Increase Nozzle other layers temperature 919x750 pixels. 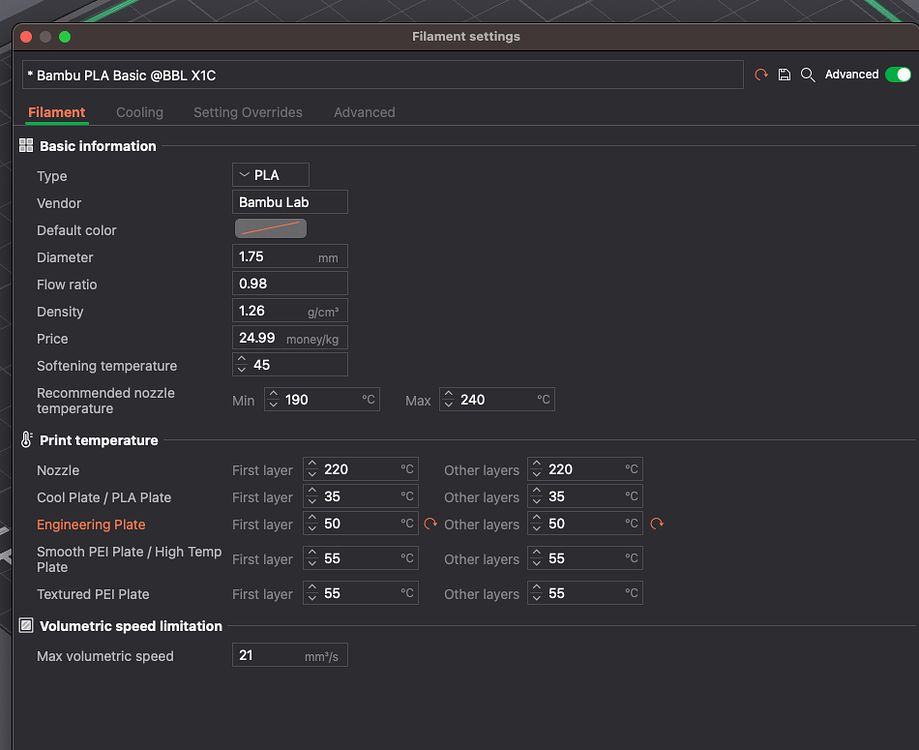point(537,463)
